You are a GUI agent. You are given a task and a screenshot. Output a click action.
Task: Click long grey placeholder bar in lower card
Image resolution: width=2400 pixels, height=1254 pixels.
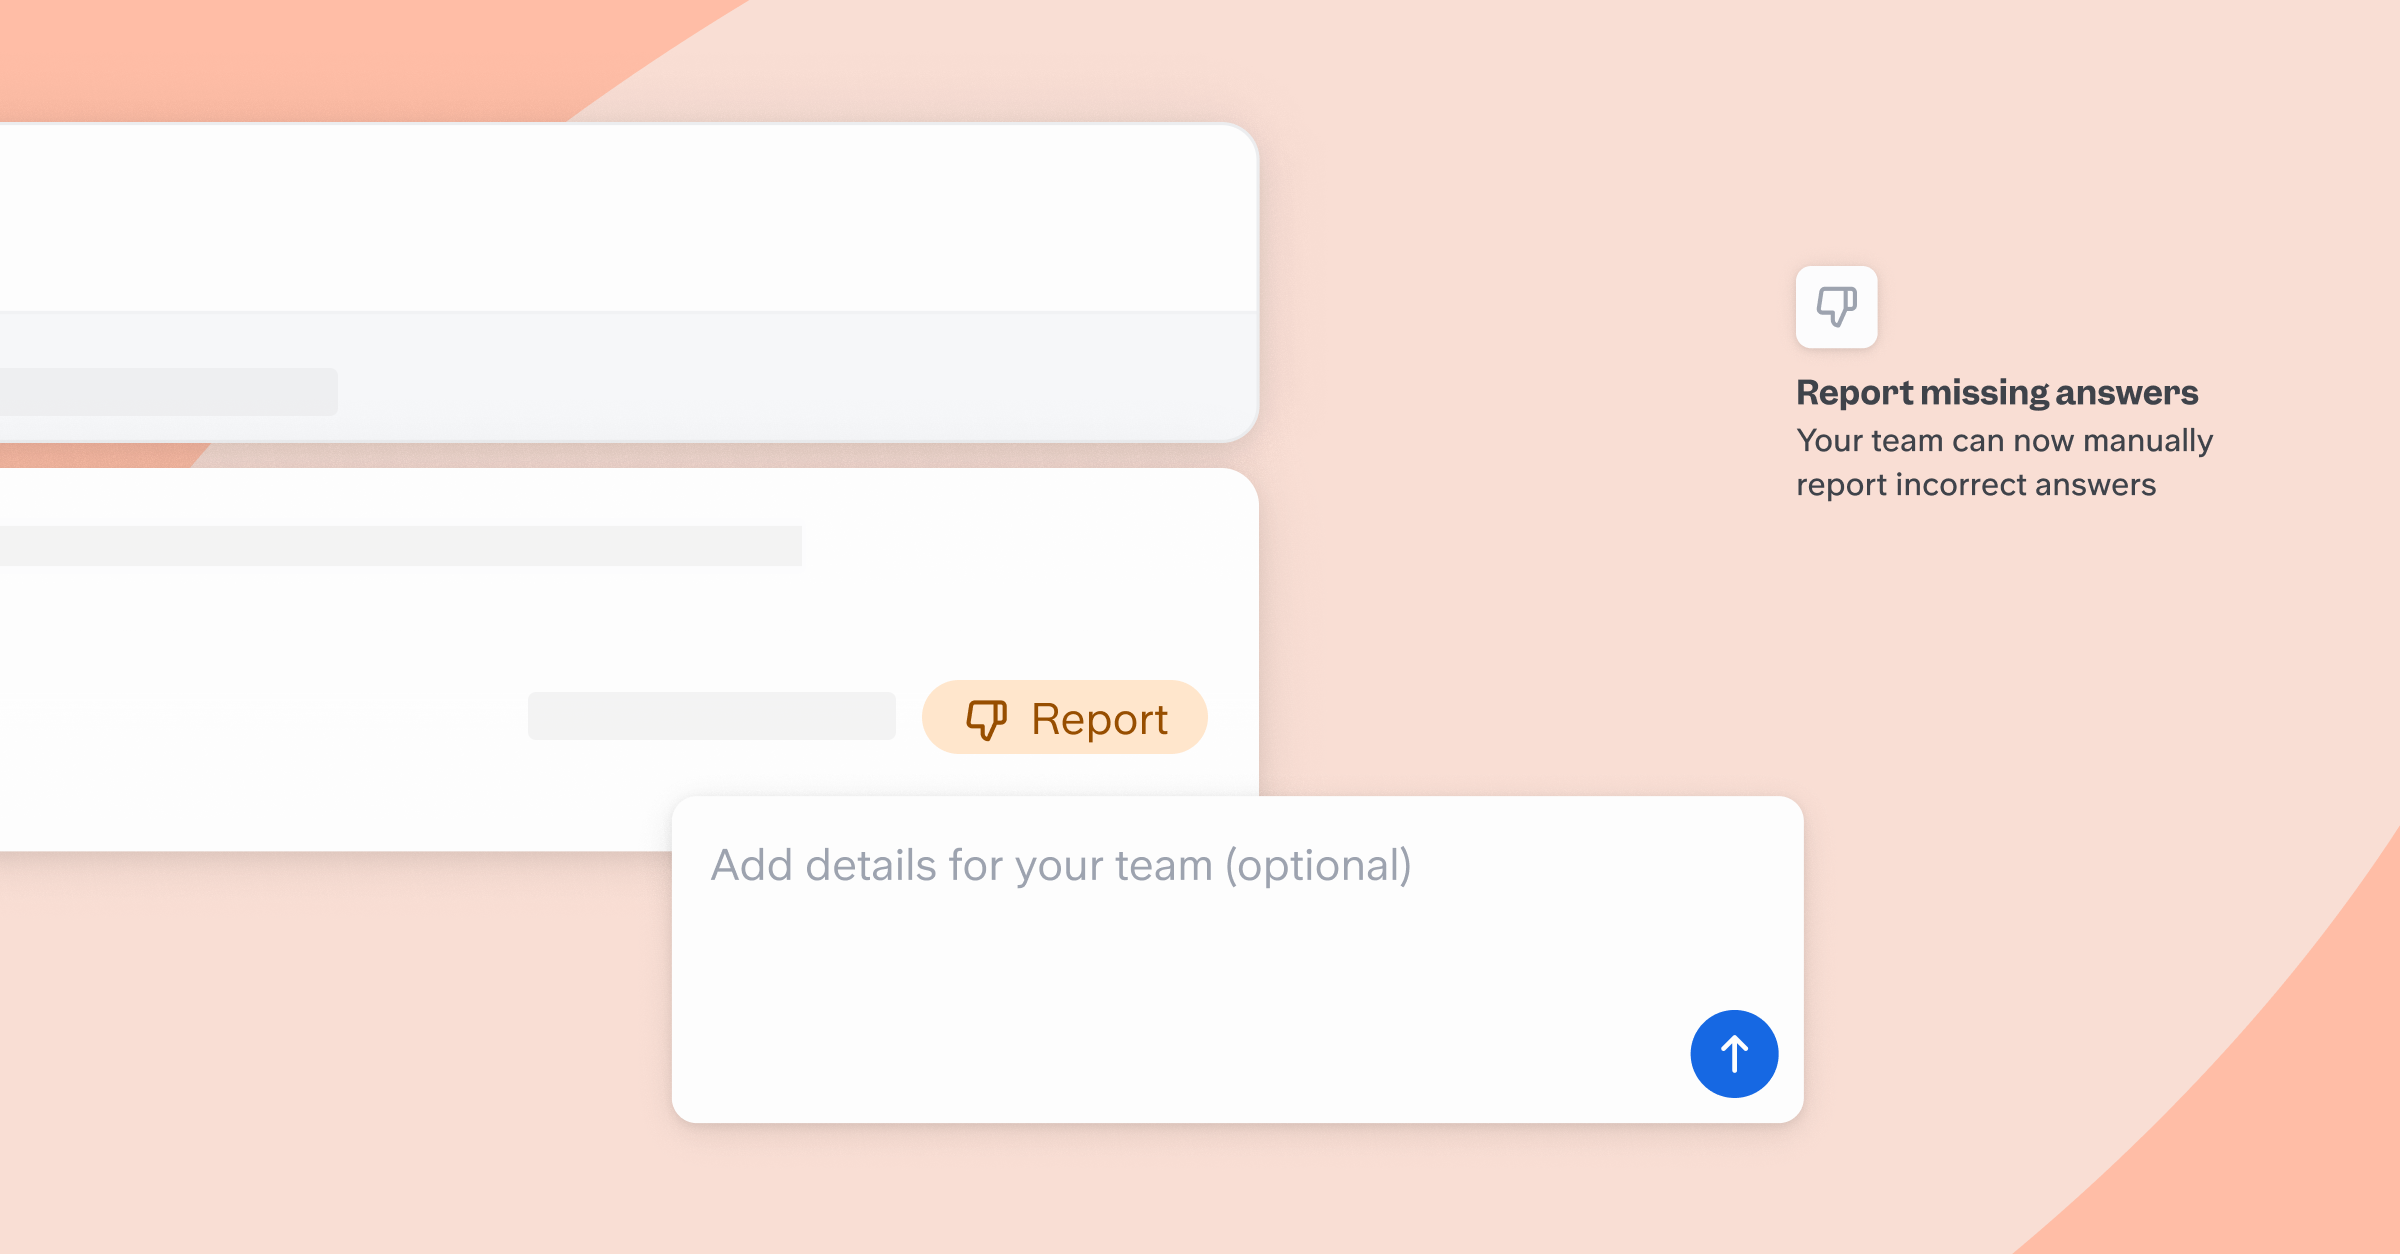point(400,546)
